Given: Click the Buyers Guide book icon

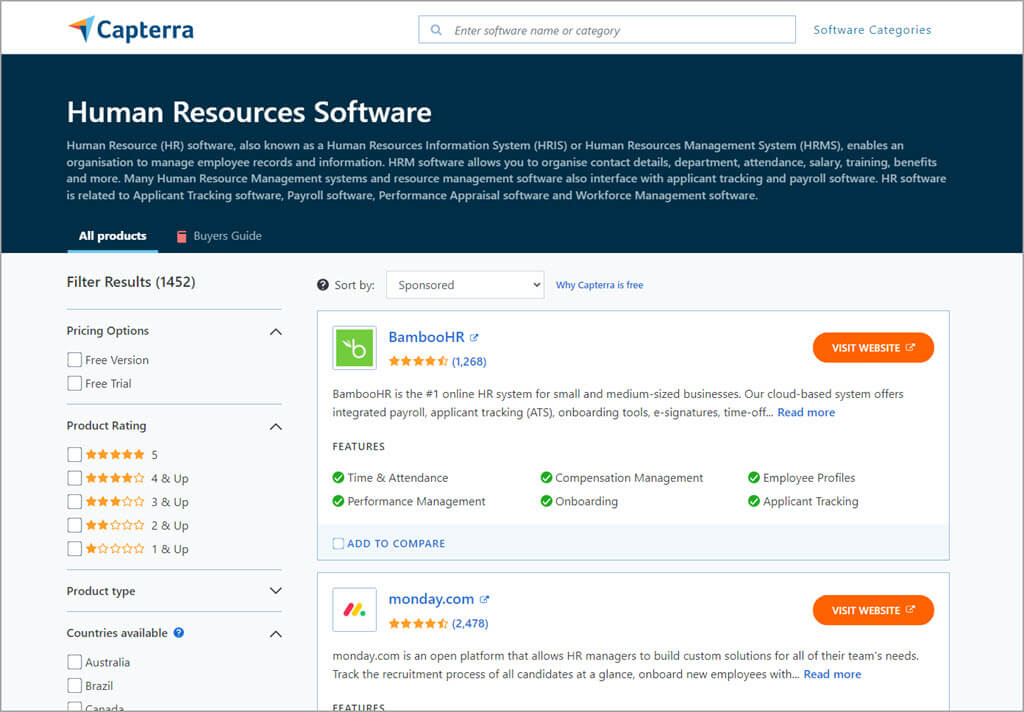Looking at the screenshot, I should tap(181, 237).
